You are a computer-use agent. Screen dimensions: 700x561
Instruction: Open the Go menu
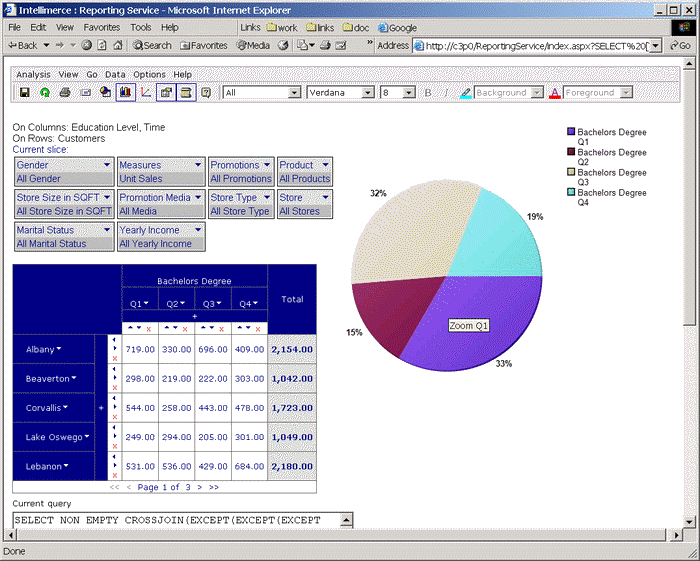(x=92, y=75)
